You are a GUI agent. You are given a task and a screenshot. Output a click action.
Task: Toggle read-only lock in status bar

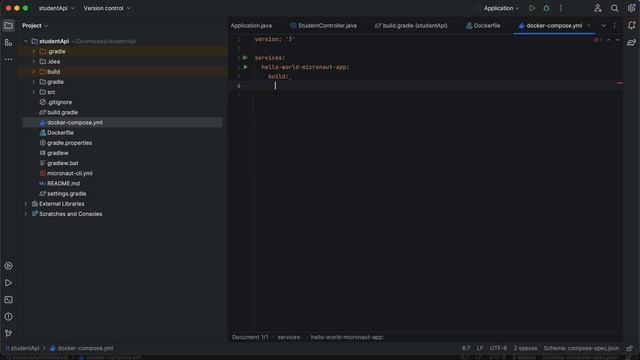(x=629, y=348)
